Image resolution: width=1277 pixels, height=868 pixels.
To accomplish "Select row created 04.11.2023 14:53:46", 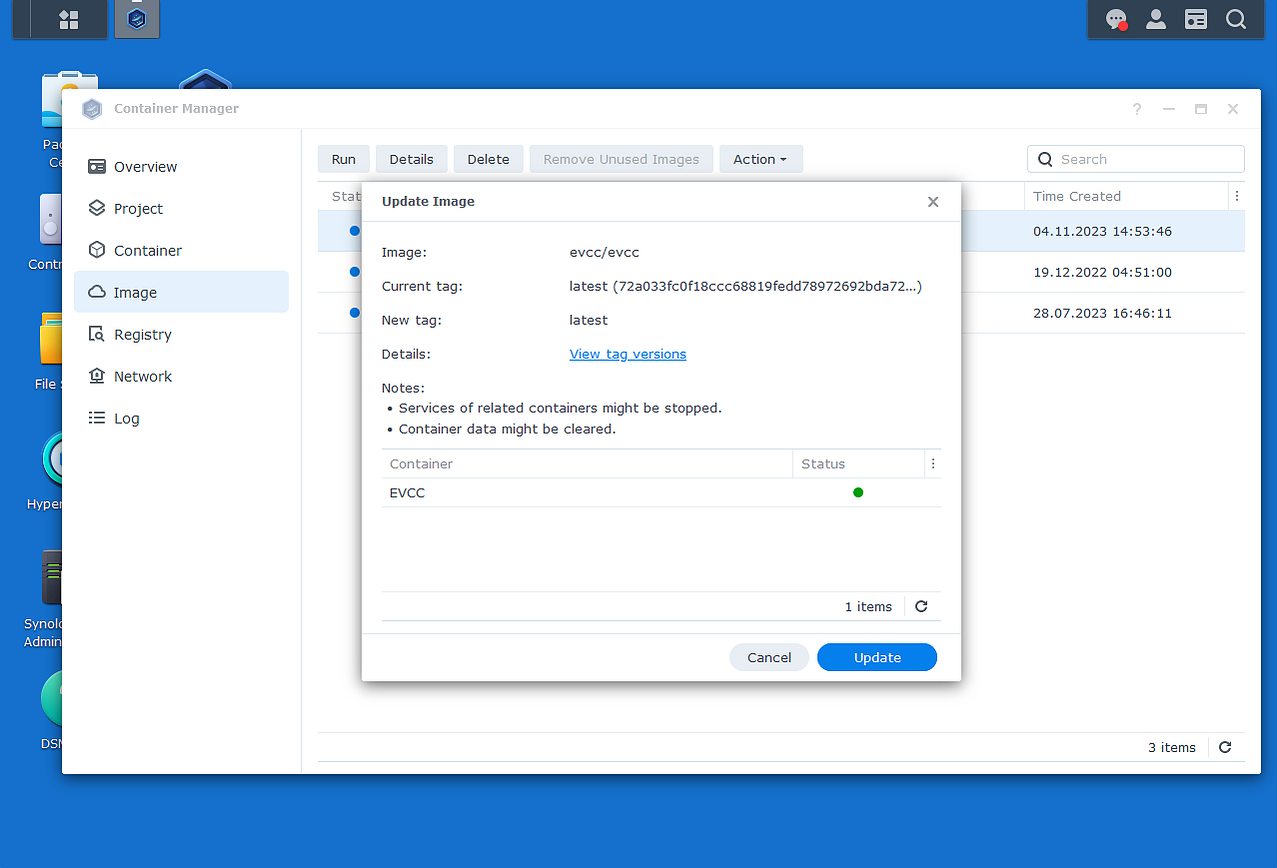I will click(x=1103, y=231).
